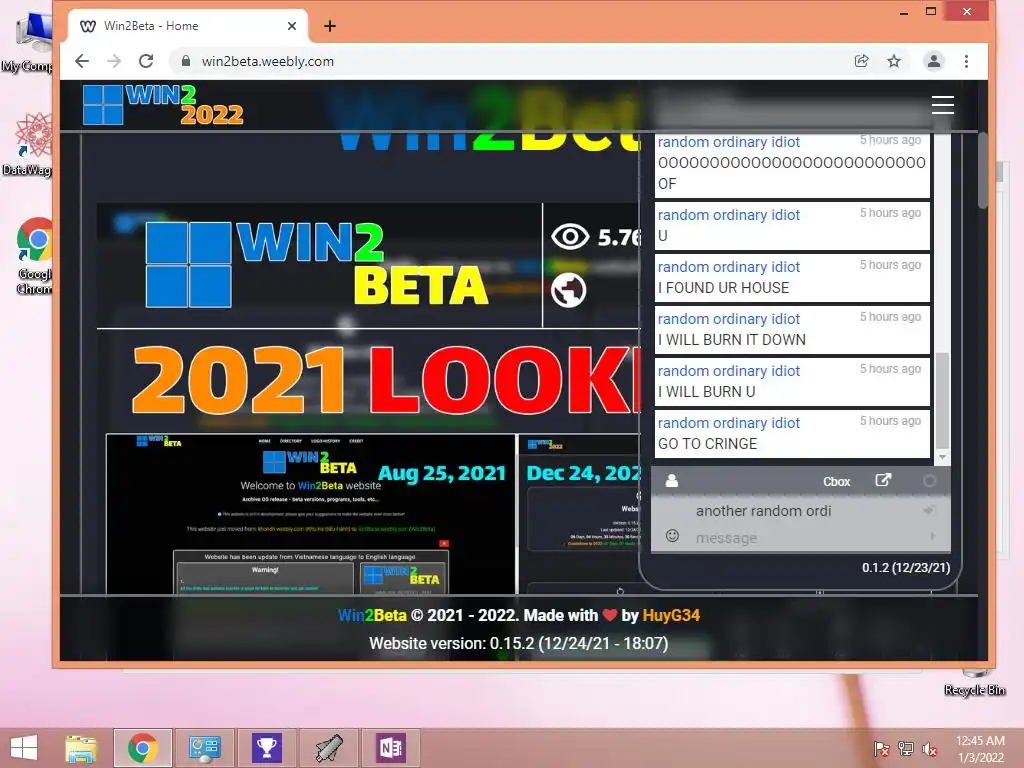The width and height of the screenshot is (1024, 768).
Task: Click the Cbox user profile icon
Action: click(x=671, y=481)
